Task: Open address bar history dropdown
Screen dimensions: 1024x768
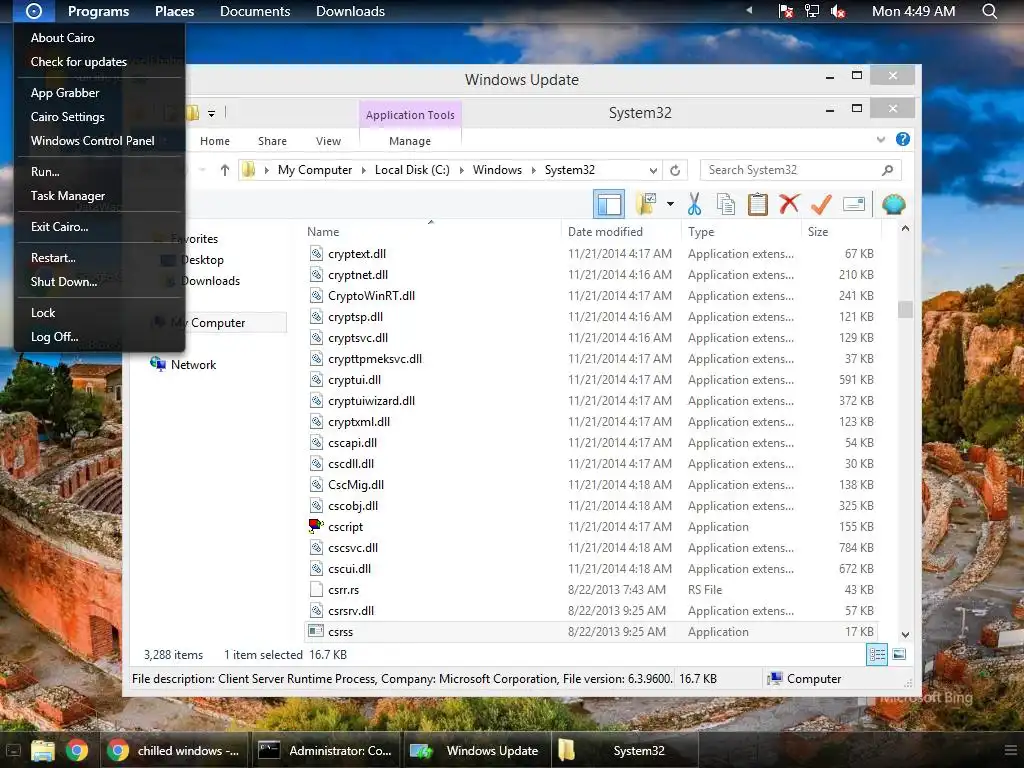Action: [653, 170]
